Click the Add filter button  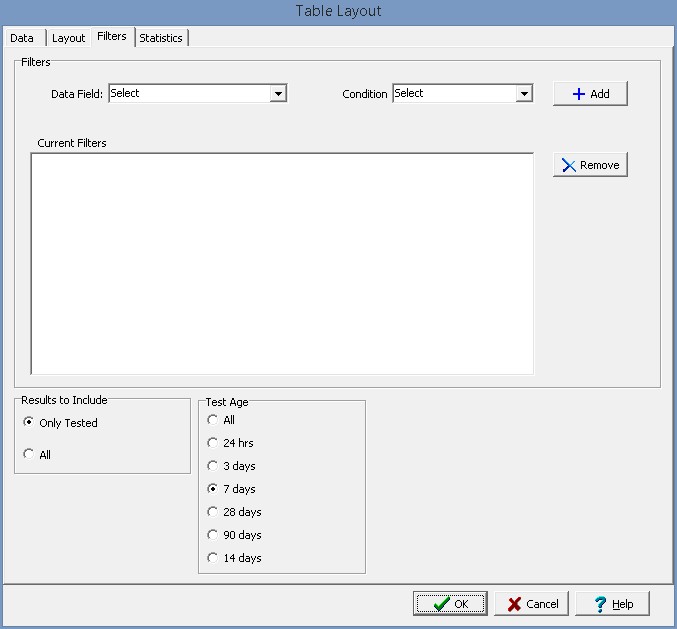(x=590, y=94)
